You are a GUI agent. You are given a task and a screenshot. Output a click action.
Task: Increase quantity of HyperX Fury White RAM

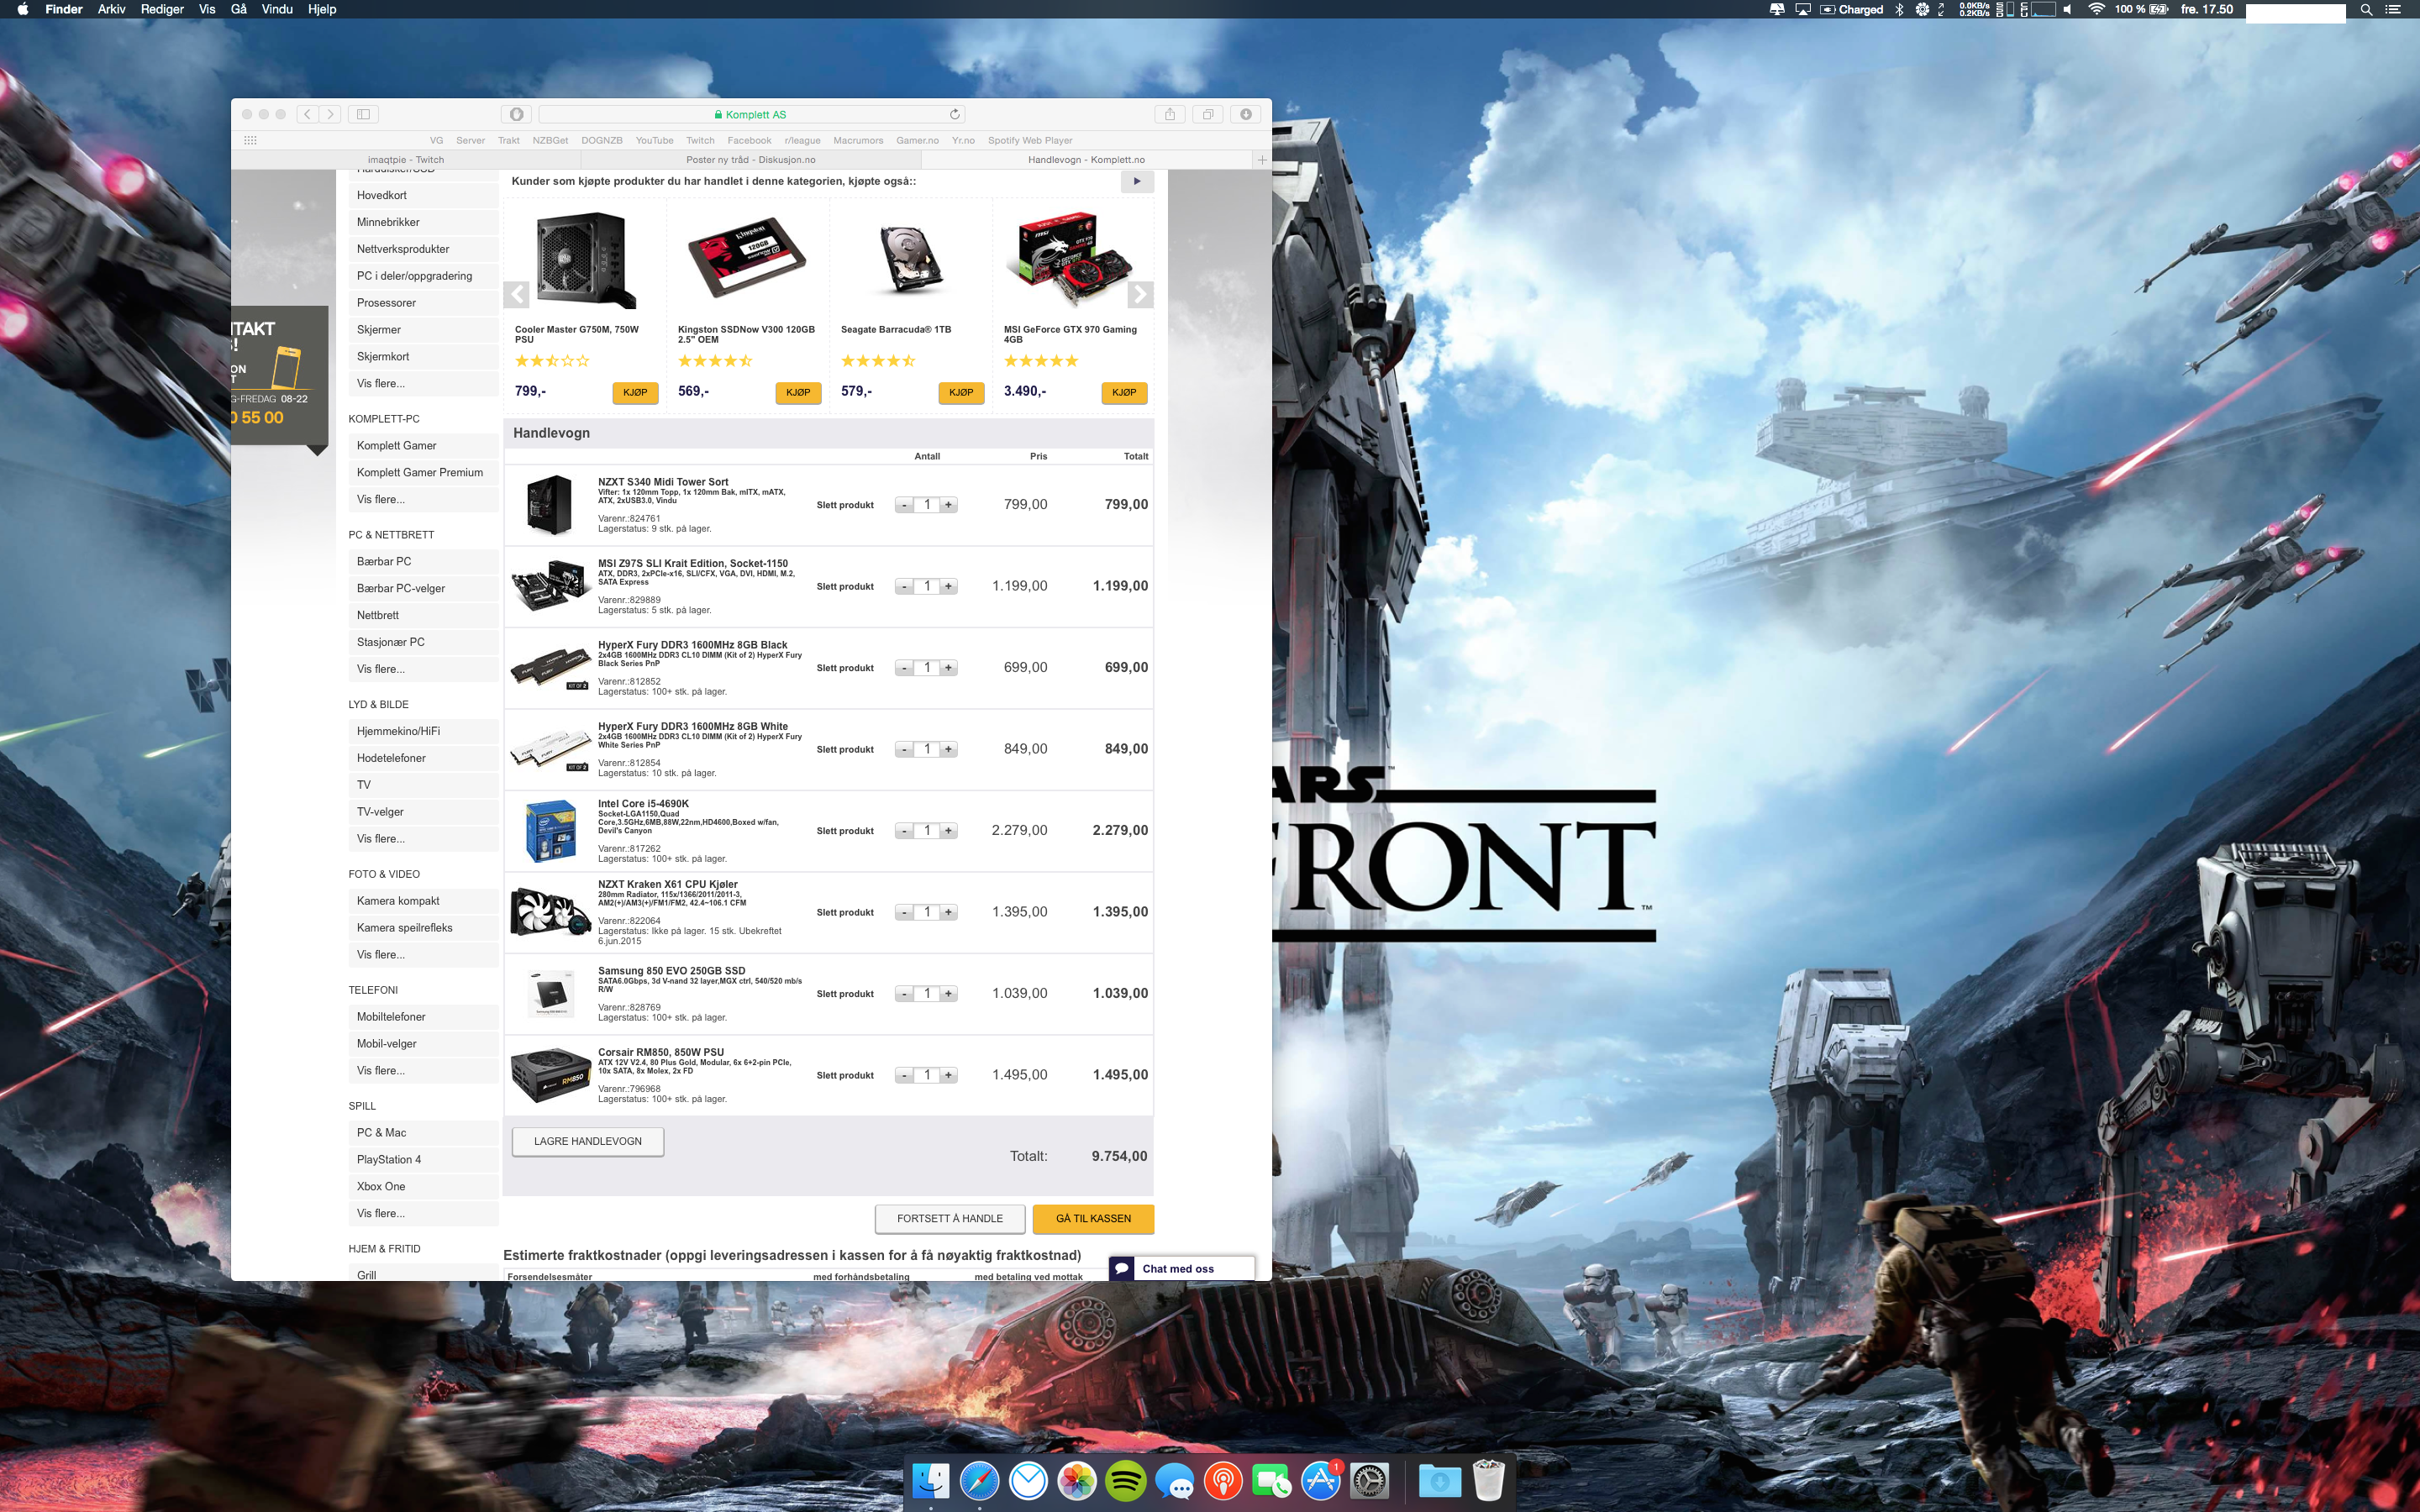click(x=948, y=750)
